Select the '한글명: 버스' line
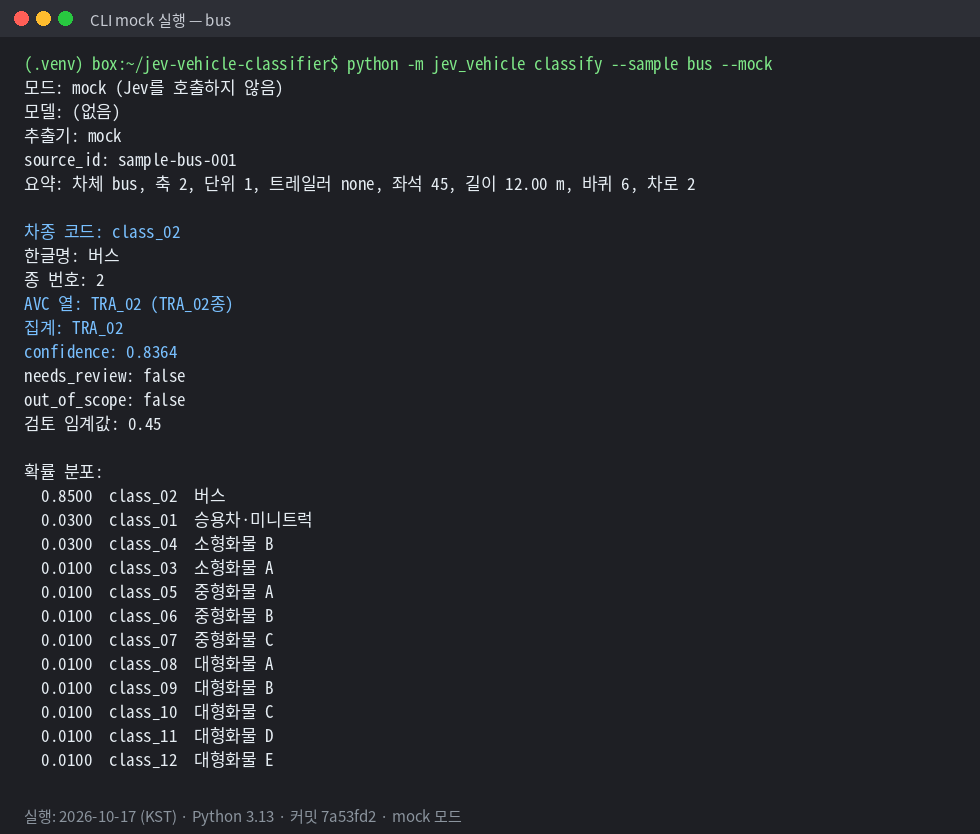Screen dimensions: 980x834 pos(72,256)
